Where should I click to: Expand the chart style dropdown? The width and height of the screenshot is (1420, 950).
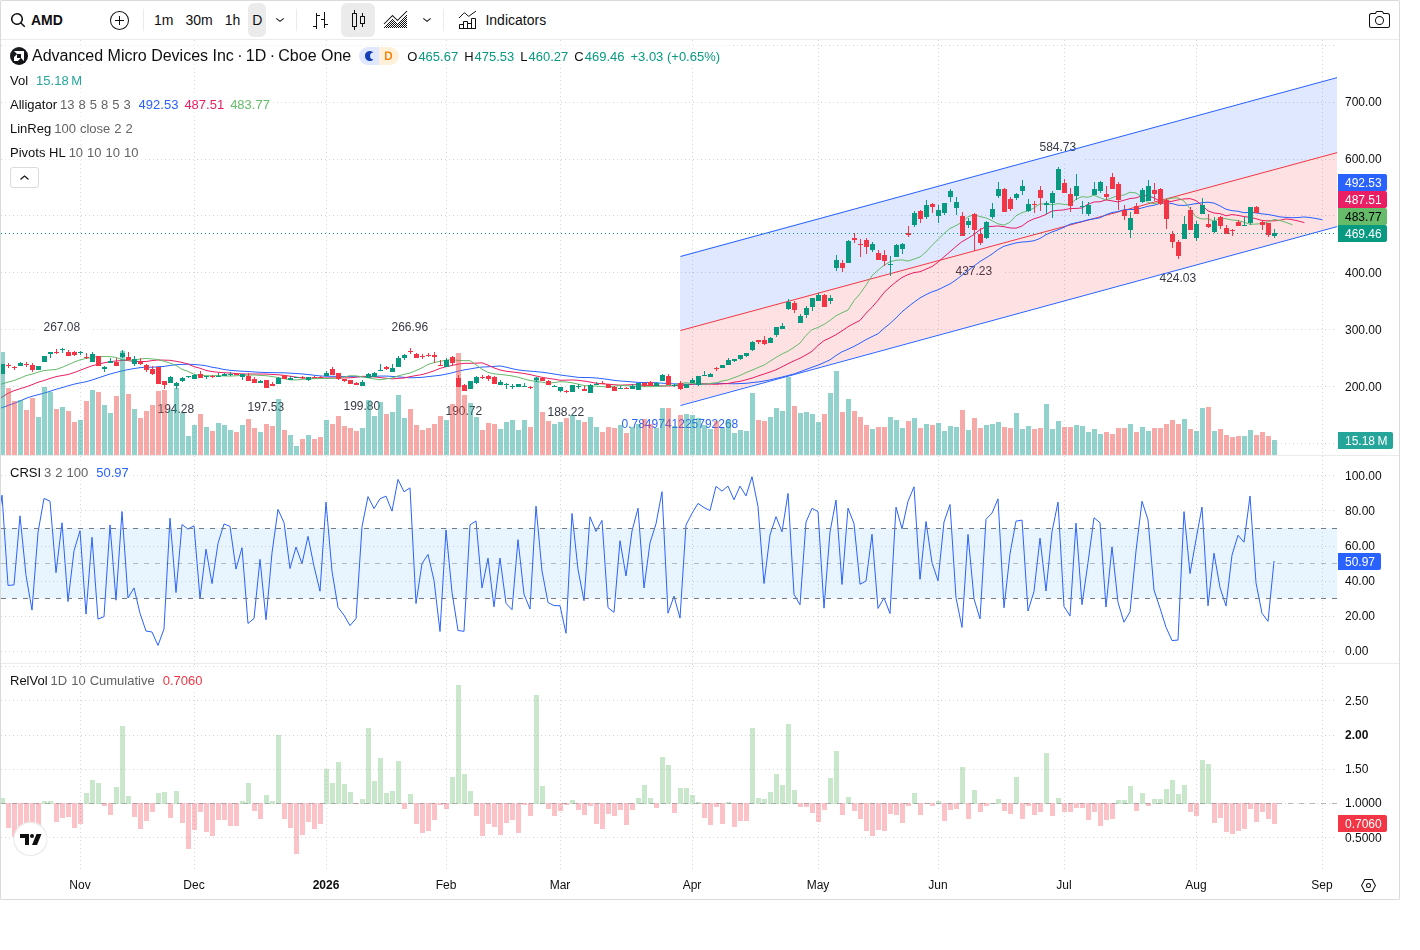coord(427,20)
